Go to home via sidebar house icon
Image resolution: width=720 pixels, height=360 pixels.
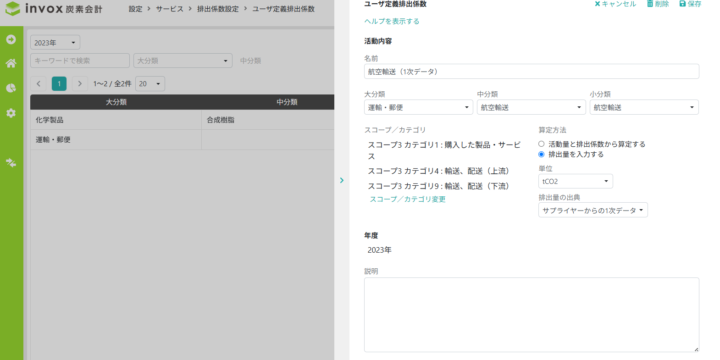[x=11, y=63]
